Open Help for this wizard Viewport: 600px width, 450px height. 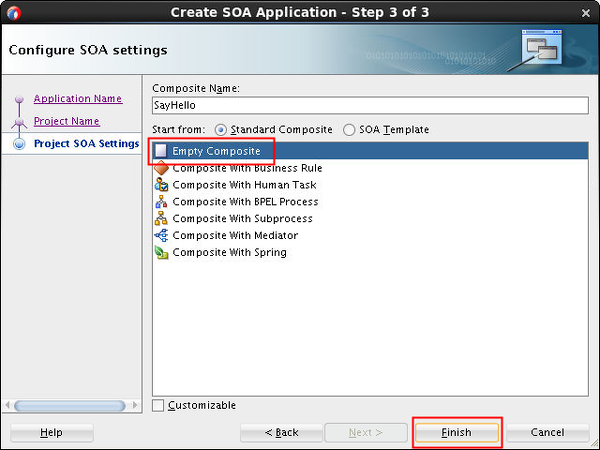51,432
